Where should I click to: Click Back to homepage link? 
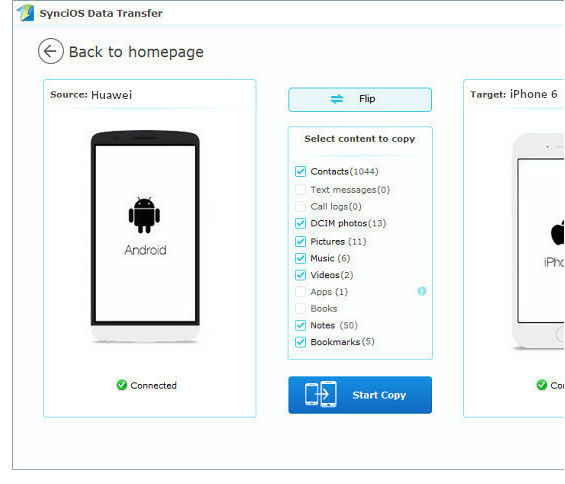136,52
